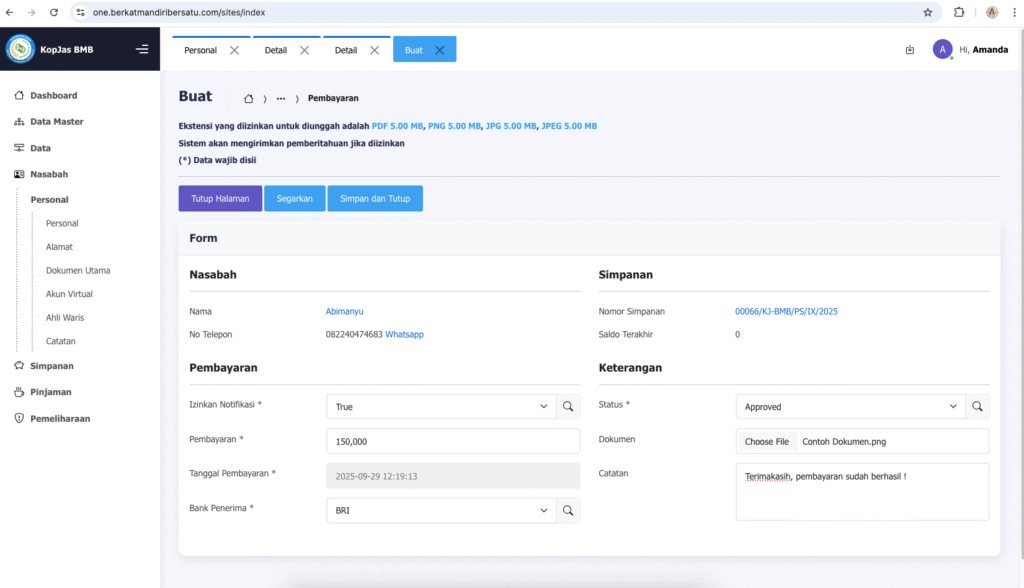Close the active Buat tab
The height and width of the screenshot is (588, 1024).
439,50
